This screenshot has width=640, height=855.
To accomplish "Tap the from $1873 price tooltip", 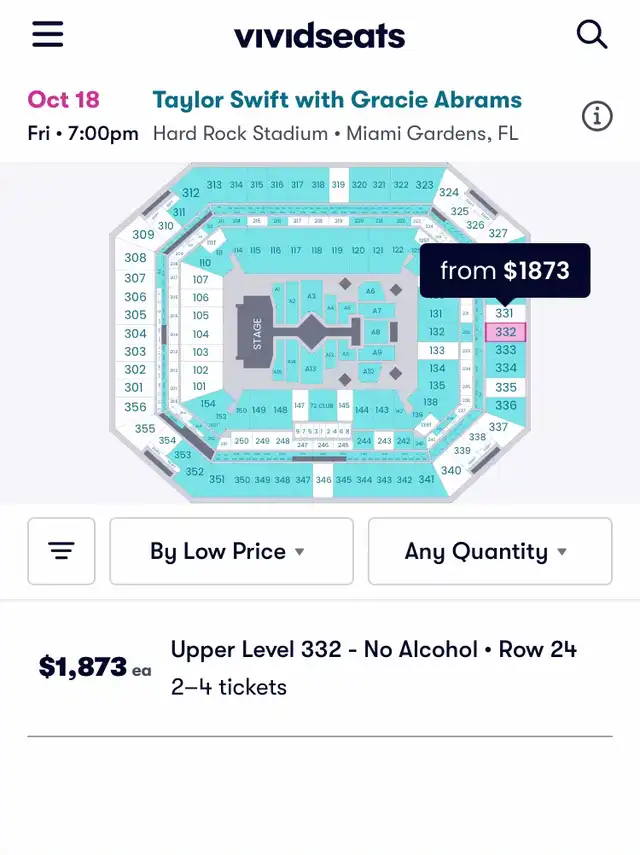I will click(x=505, y=270).
